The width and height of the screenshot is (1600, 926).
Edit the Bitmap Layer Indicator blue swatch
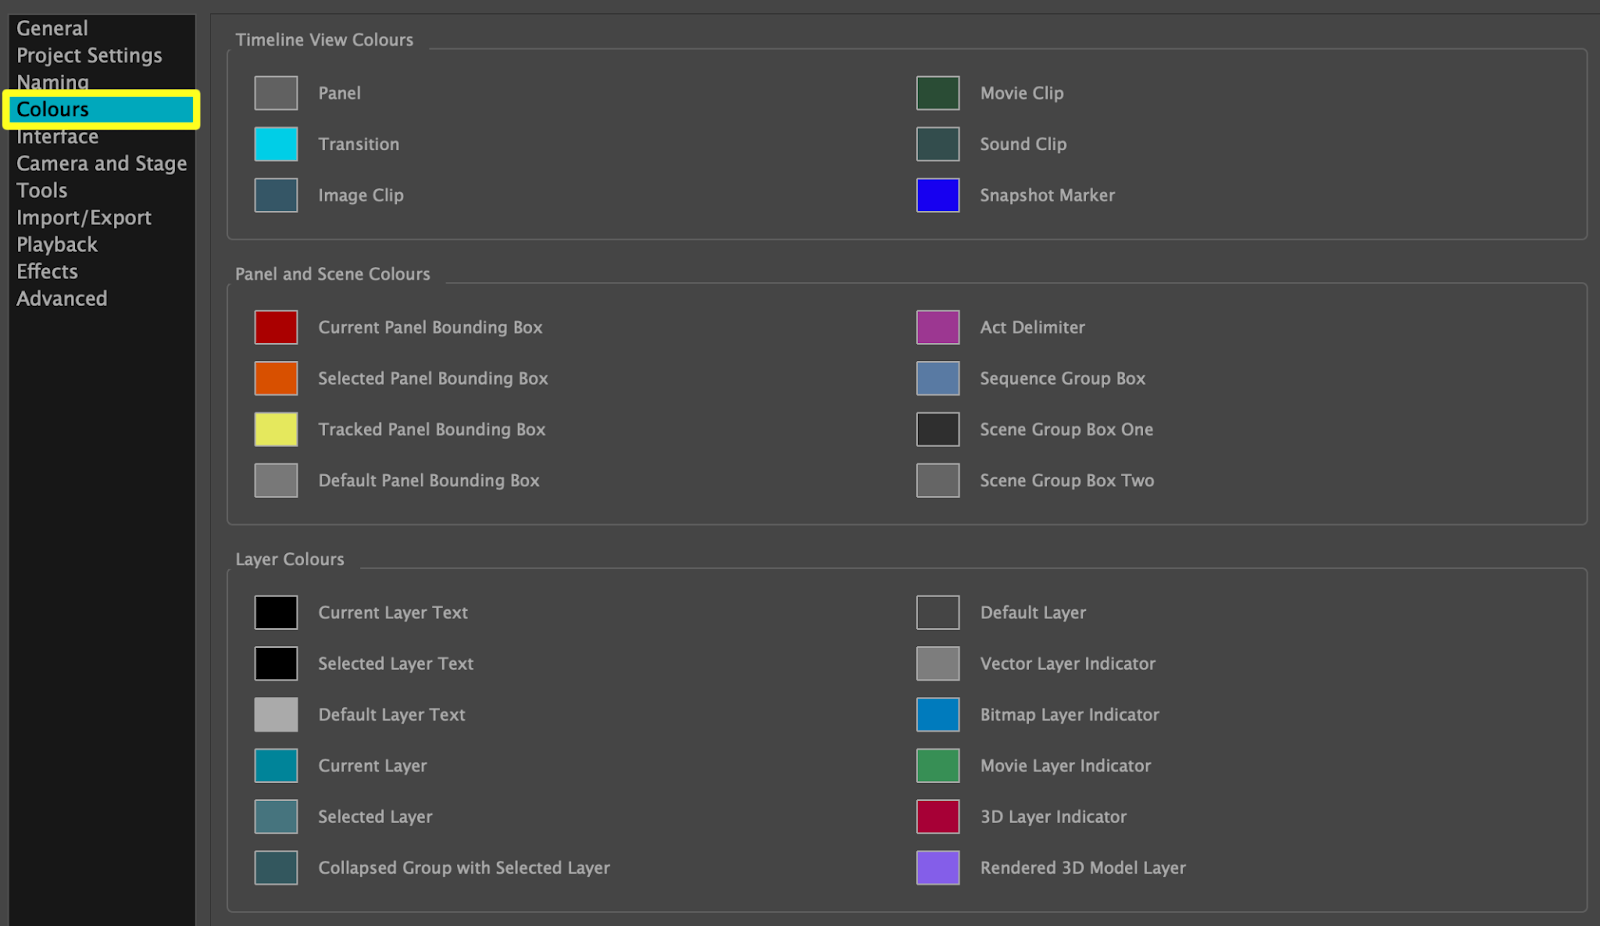(x=937, y=714)
